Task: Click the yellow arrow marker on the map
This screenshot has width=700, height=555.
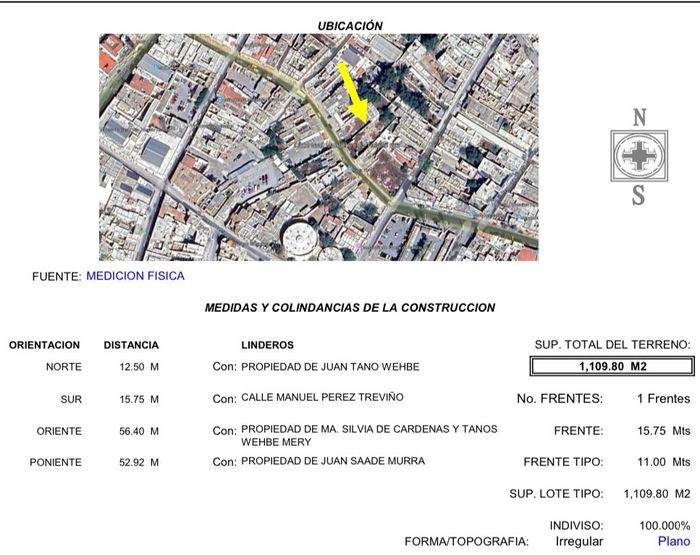Action: pyautogui.click(x=353, y=92)
